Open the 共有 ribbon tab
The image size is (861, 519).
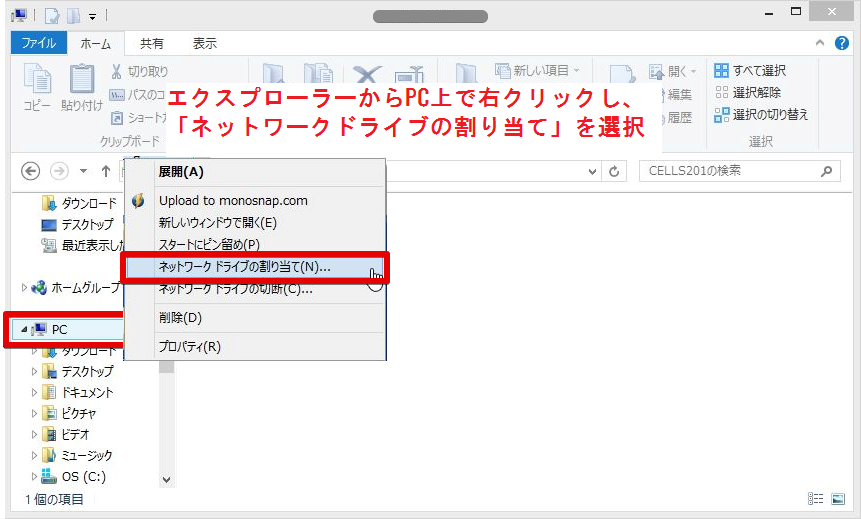(152, 43)
